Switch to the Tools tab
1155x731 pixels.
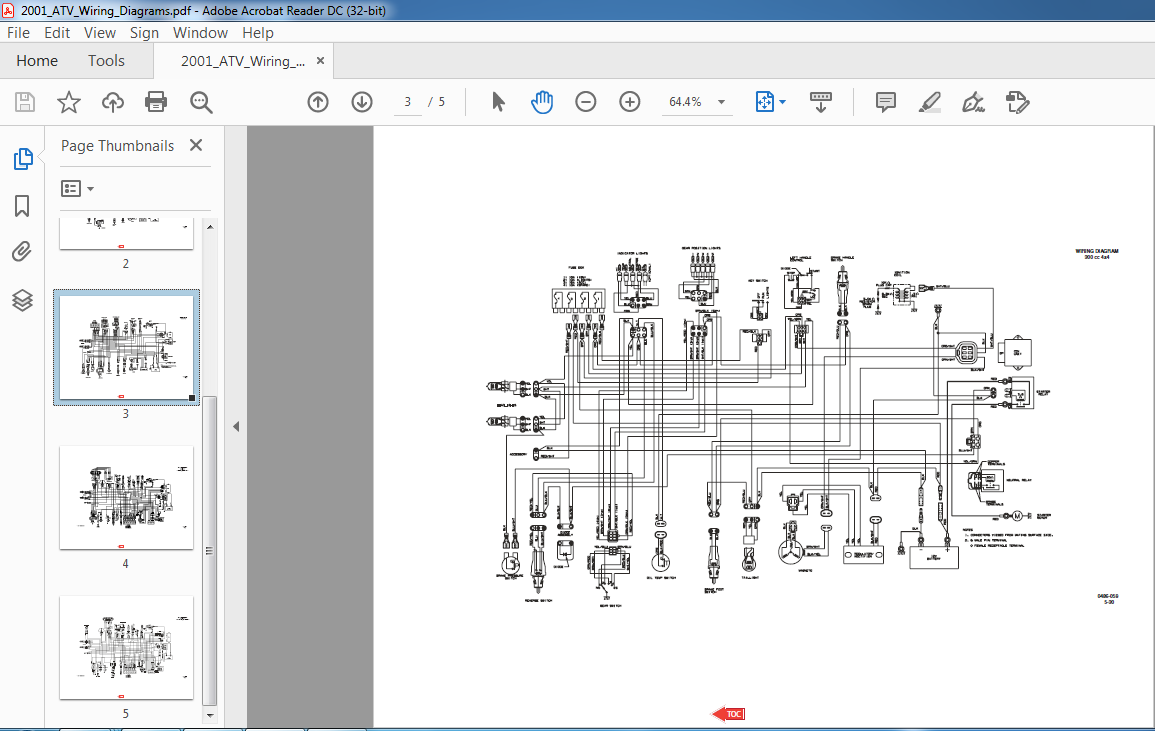[x=106, y=60]
